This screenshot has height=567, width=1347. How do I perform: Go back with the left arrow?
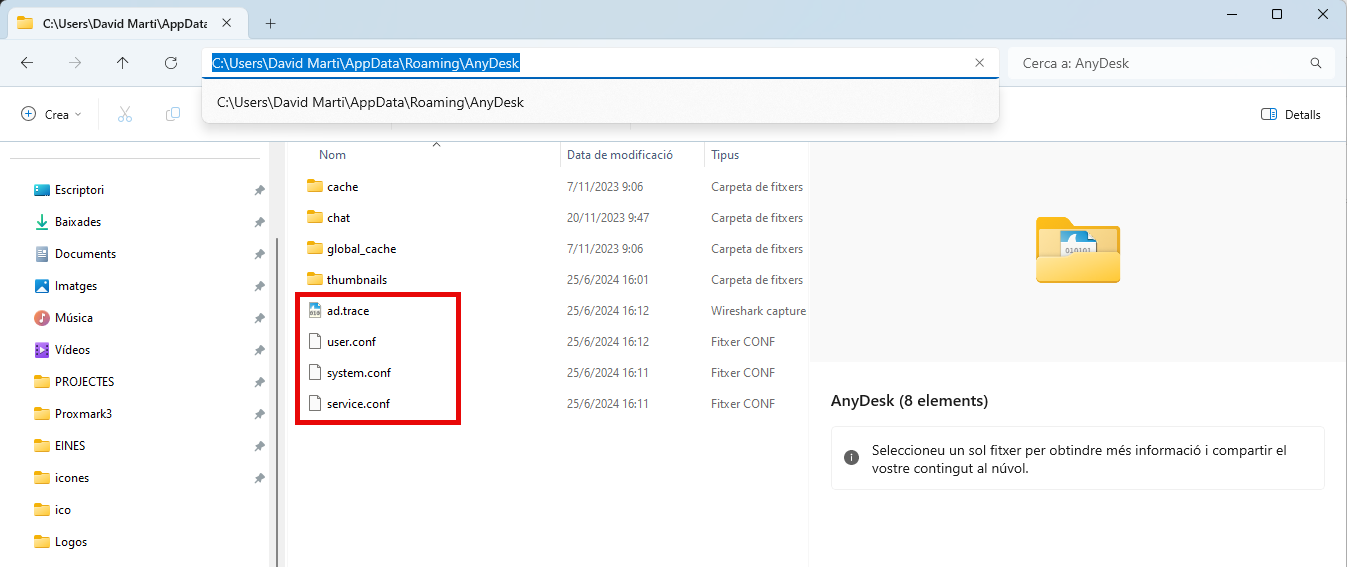(27, 62)
